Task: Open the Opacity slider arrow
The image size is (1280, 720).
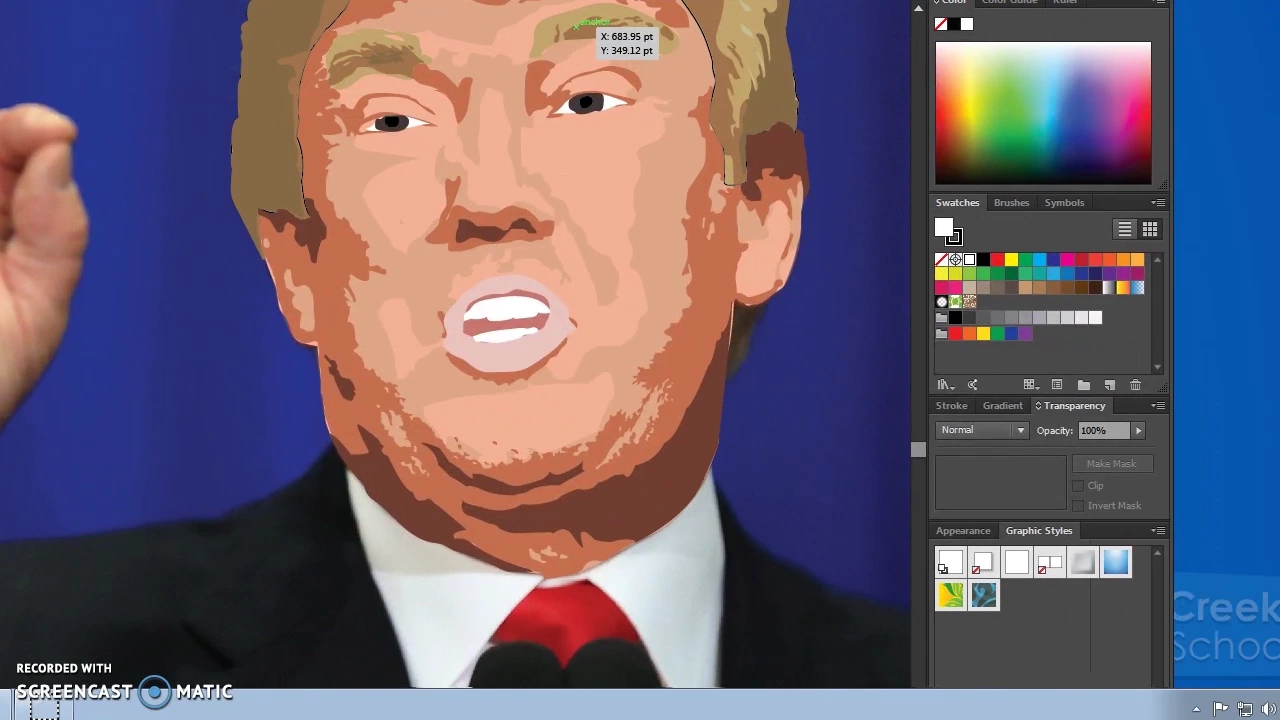Action: 1138,430
